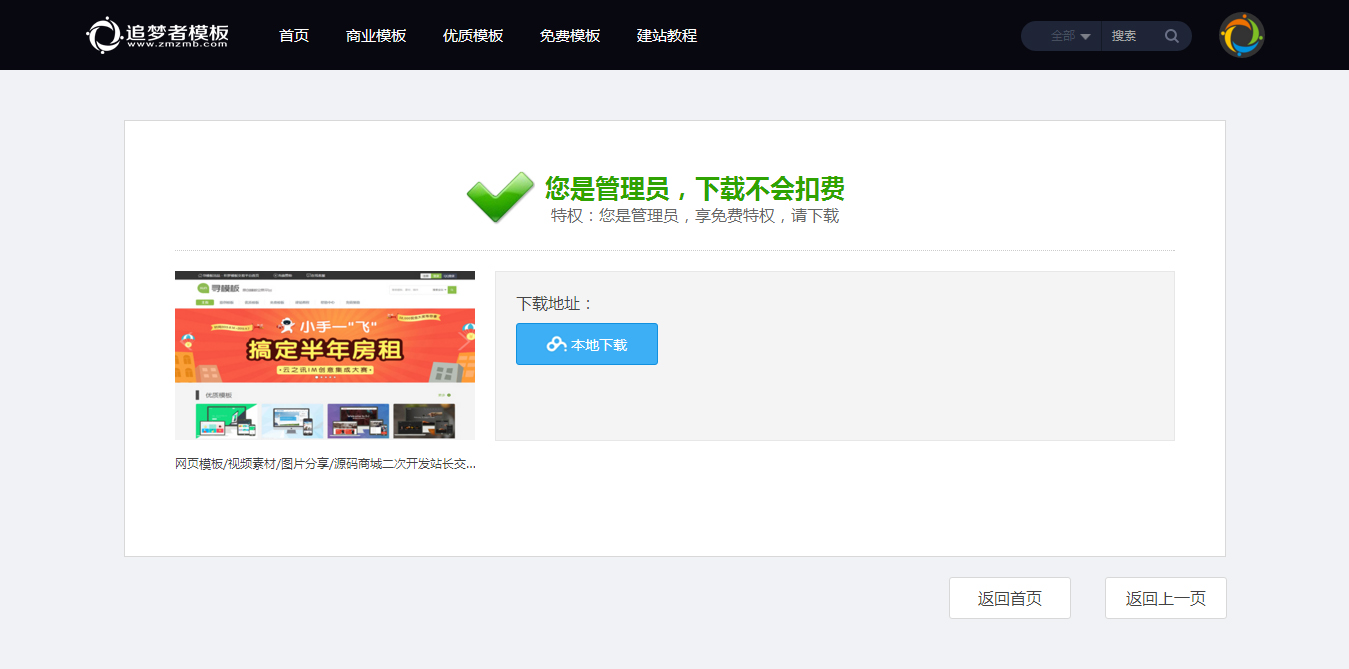Click the 追梦者模板 site logo
Viewport: 1349px width, 669px height.
point(158,35)
